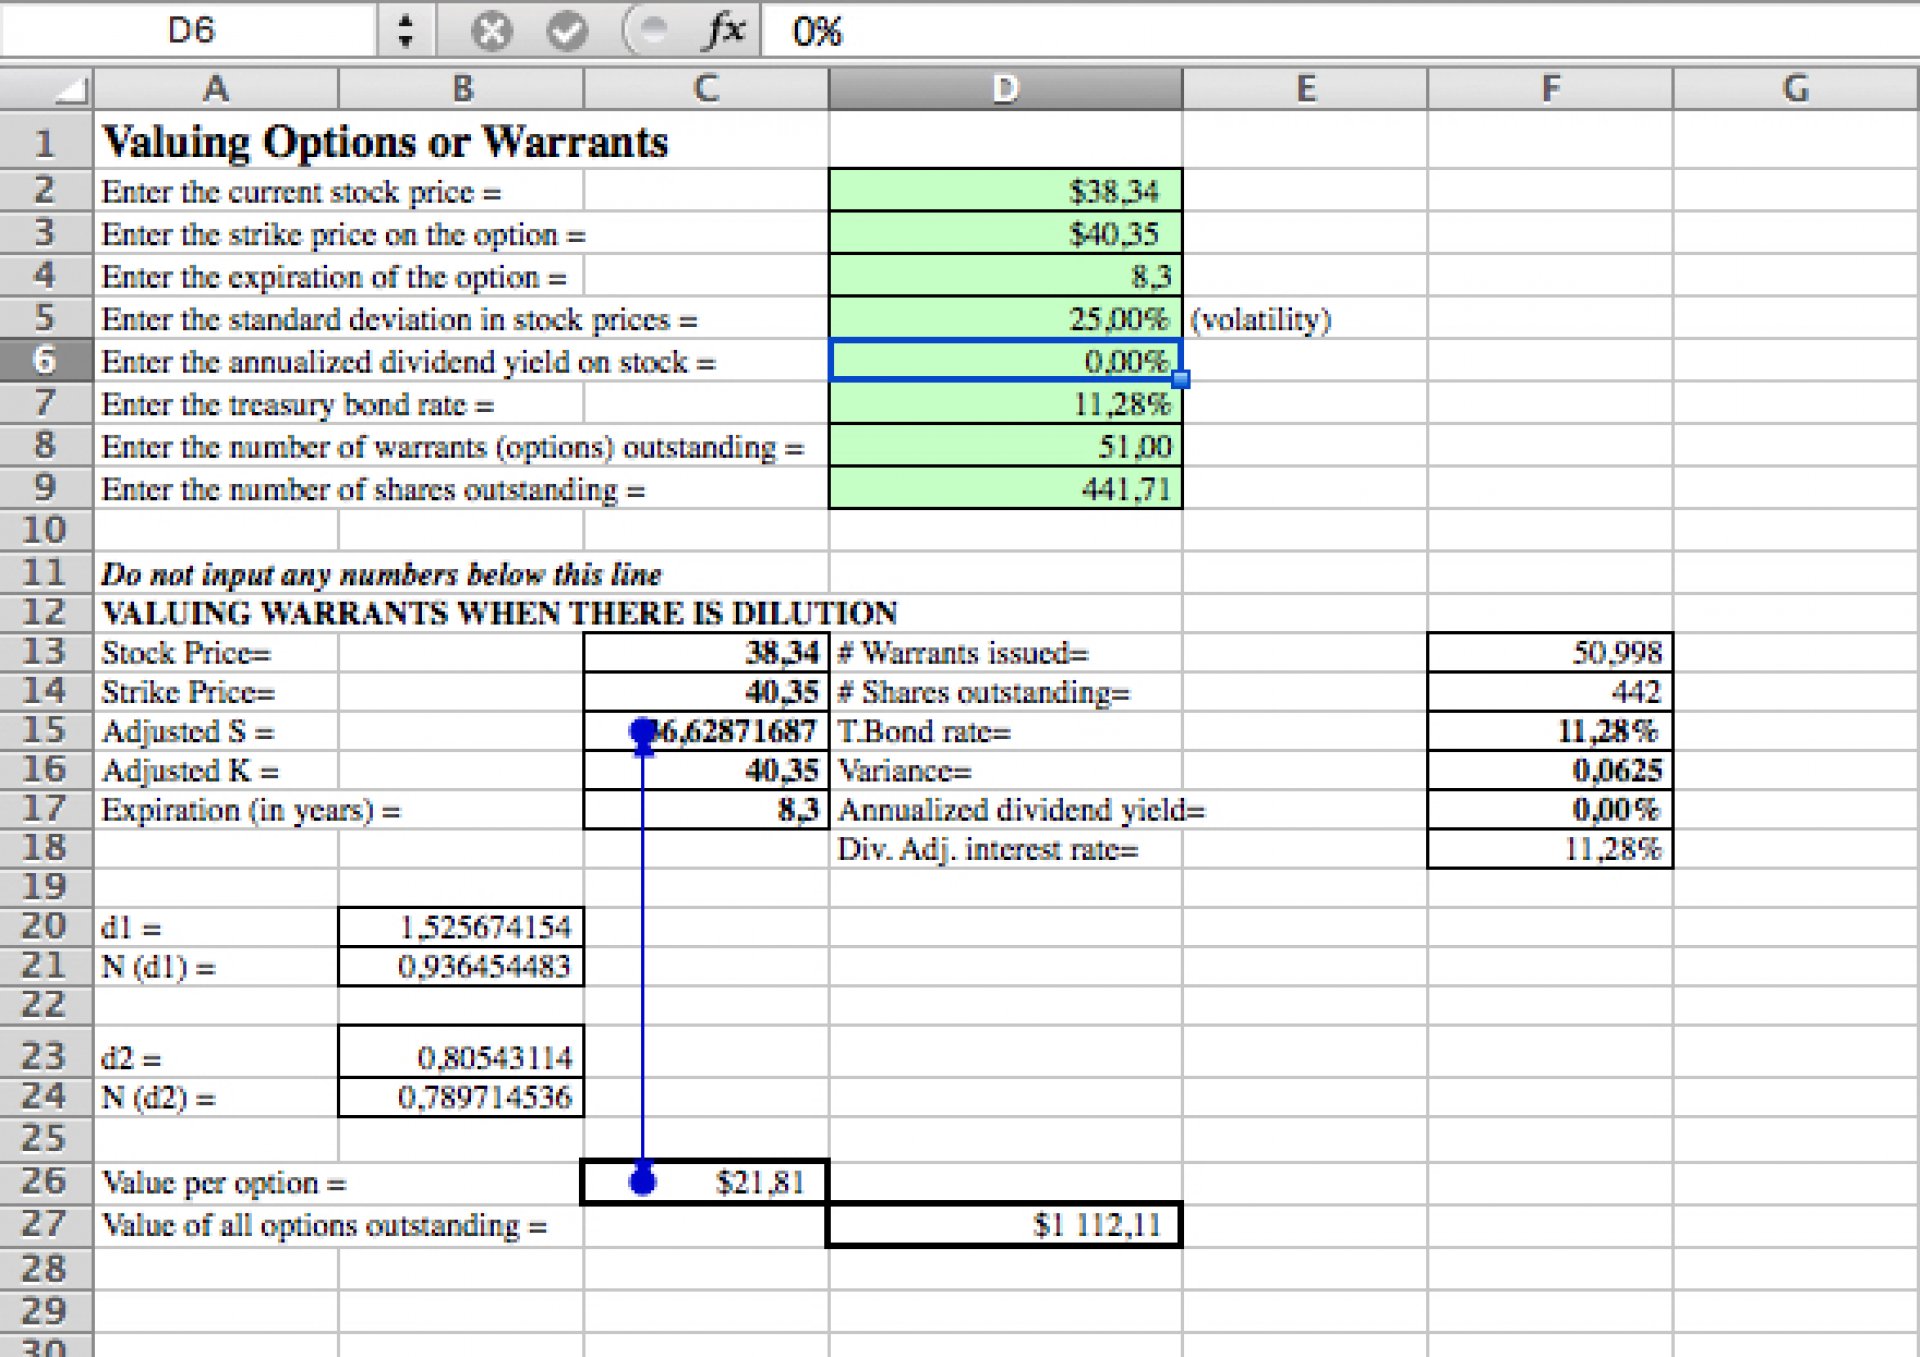Screen dimensions: 1920x1357
Task: Cancel the formula bar entry
Action: tap(491, 31)
